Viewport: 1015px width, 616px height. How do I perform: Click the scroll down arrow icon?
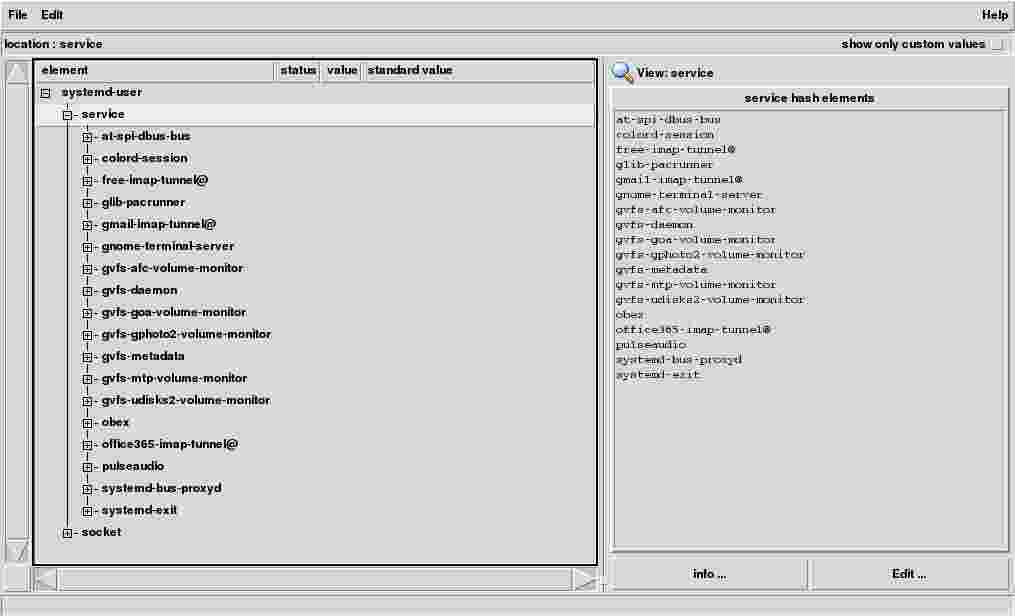coord(18,550)
